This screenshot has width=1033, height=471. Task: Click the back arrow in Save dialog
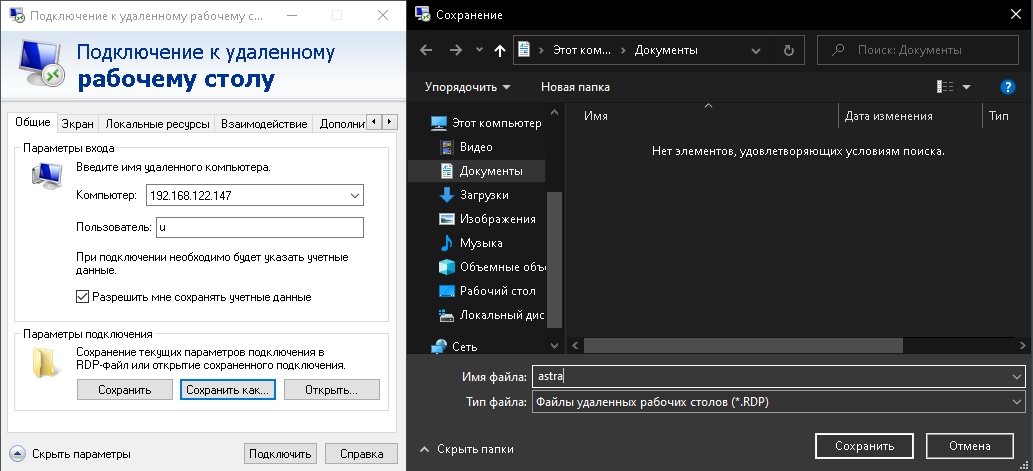point(426,50)
